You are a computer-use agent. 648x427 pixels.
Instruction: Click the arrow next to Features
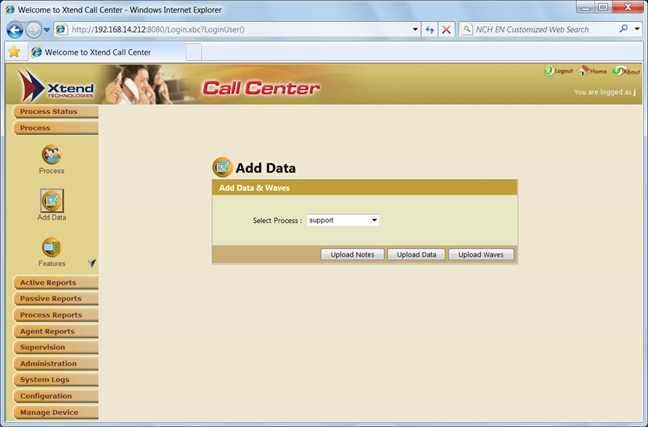point(92,263)
